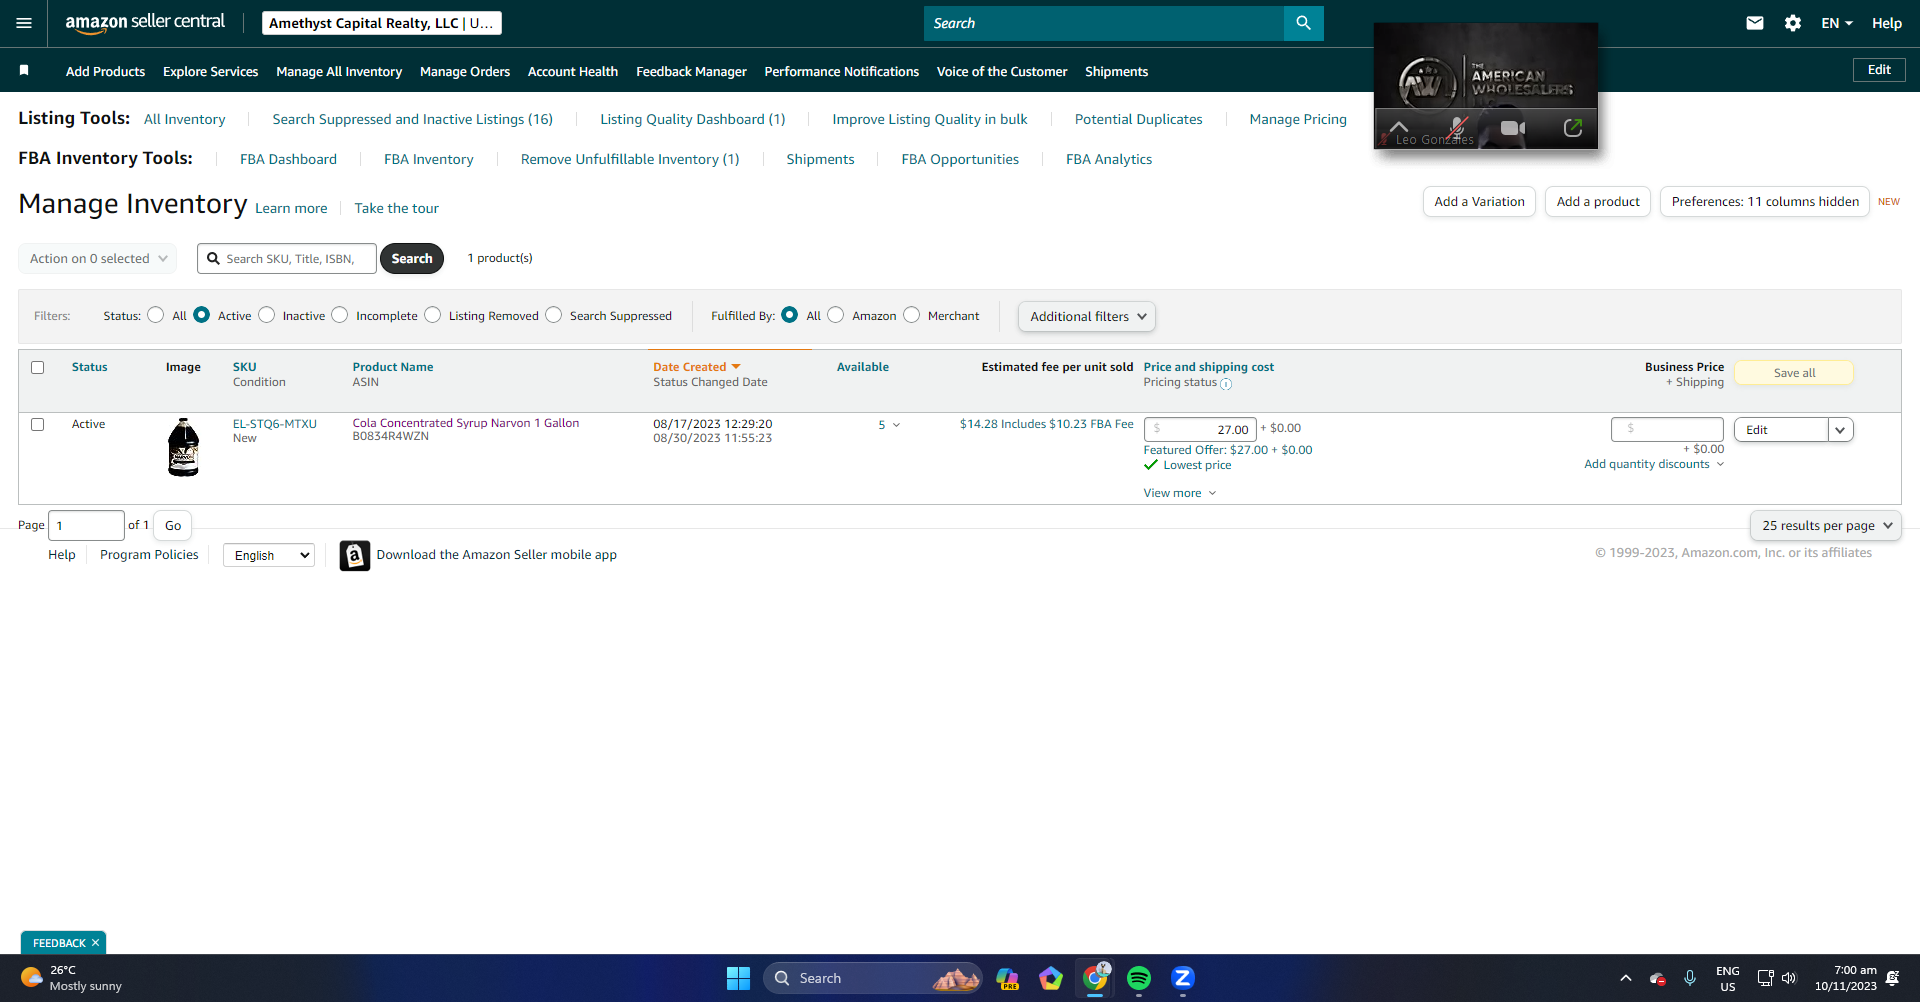Screen dimensions: 1920x1002
Task: Expand Add quantity discounts
Action: tap(1654, 464)
